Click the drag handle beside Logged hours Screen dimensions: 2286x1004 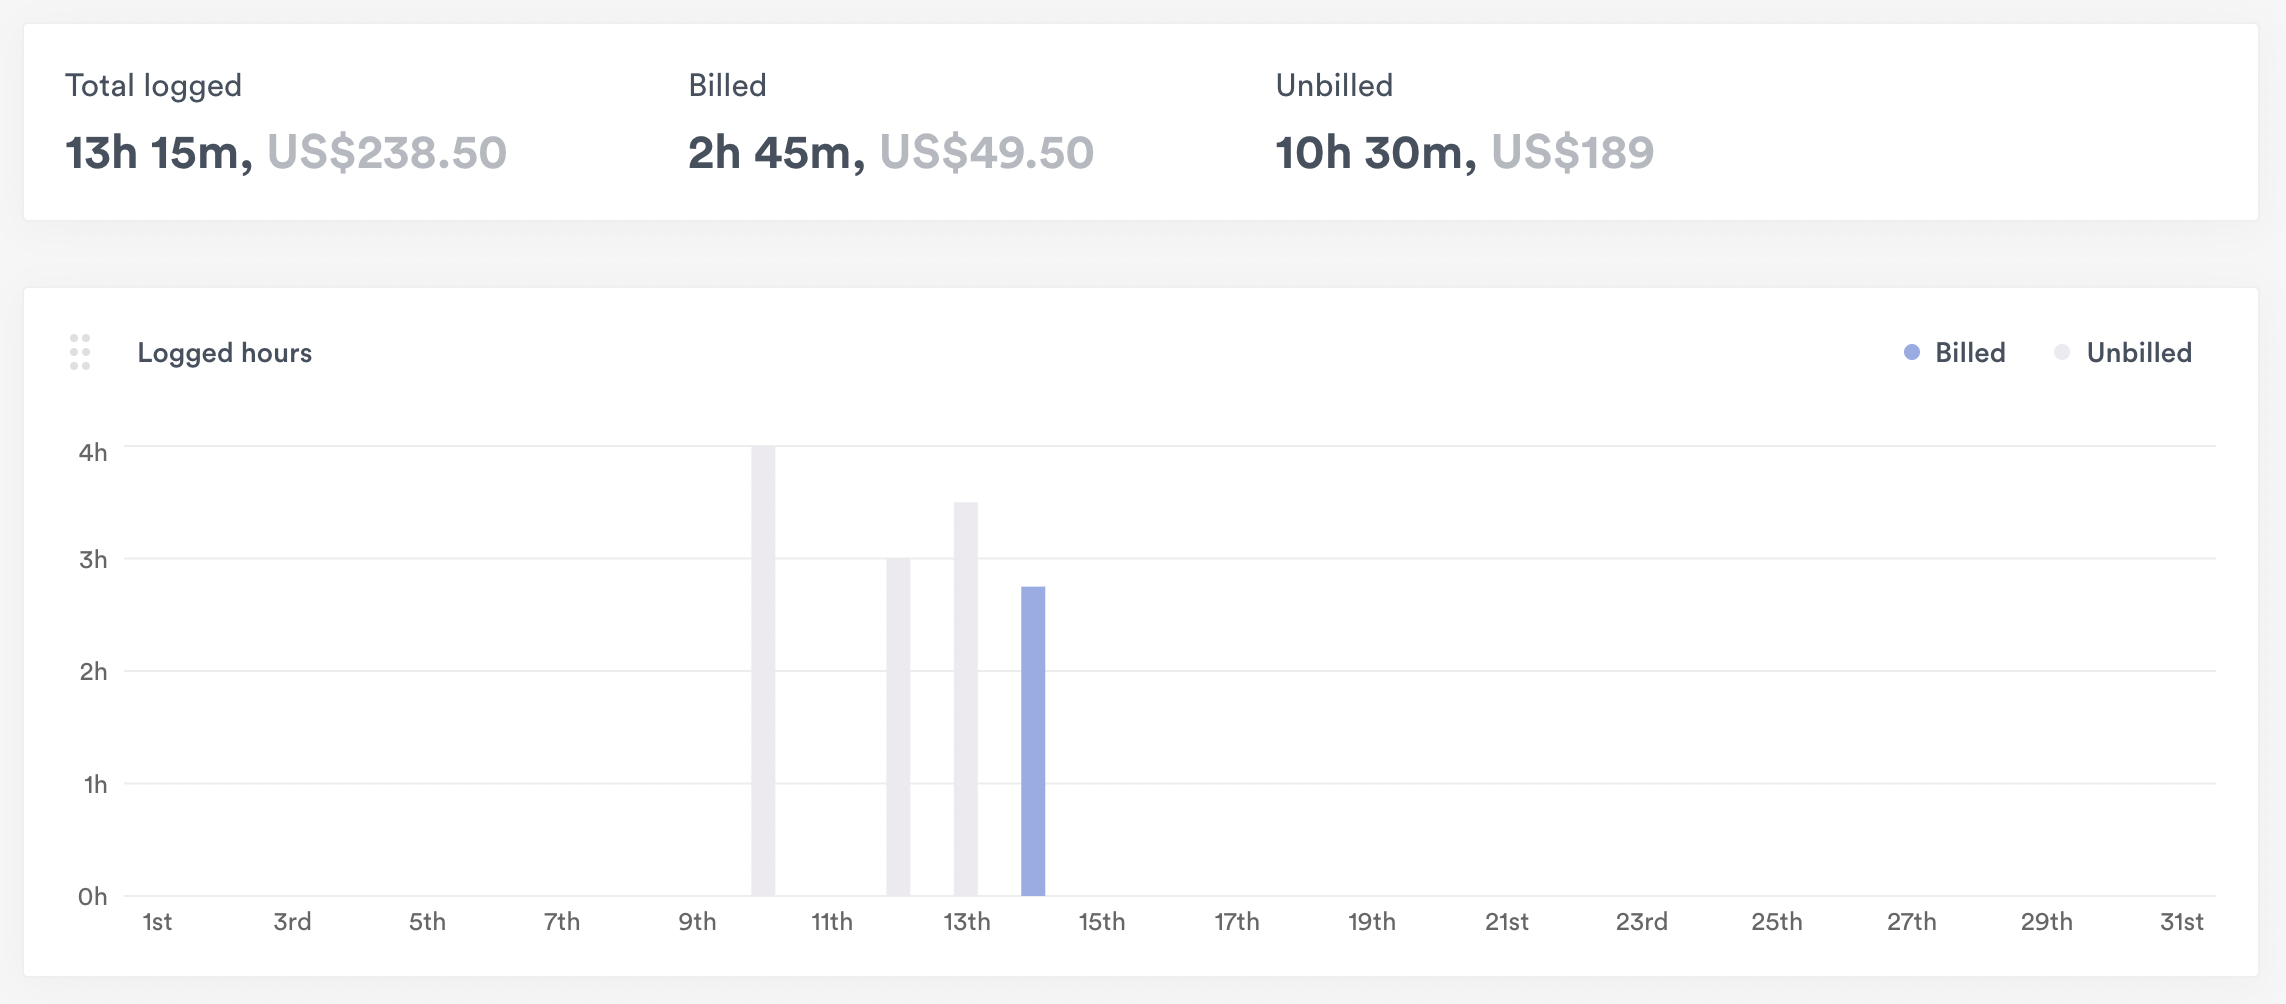pyautogui.click(x=80, y=352)
